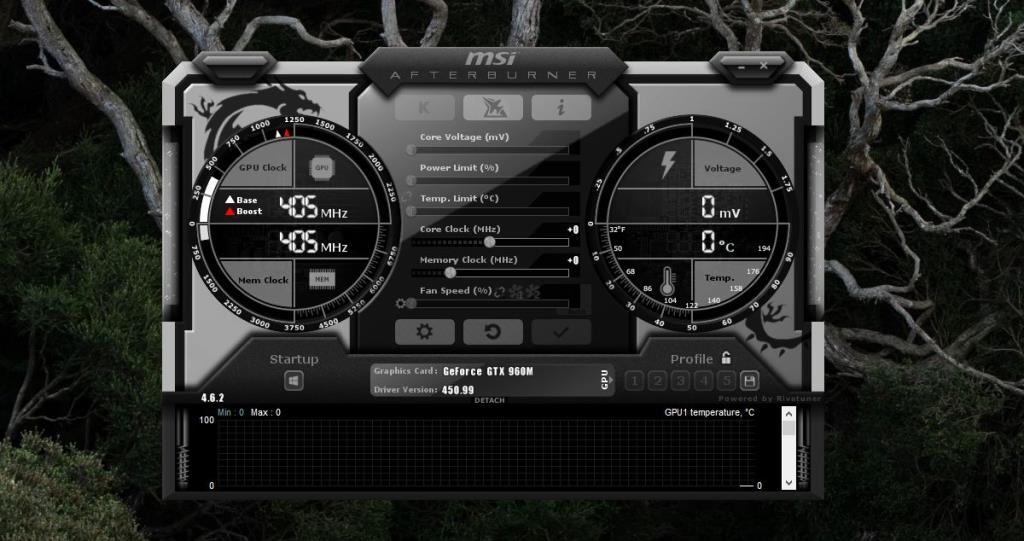Toggle the Profile lock padlock

pyautogui.click(x=726, y=358)
